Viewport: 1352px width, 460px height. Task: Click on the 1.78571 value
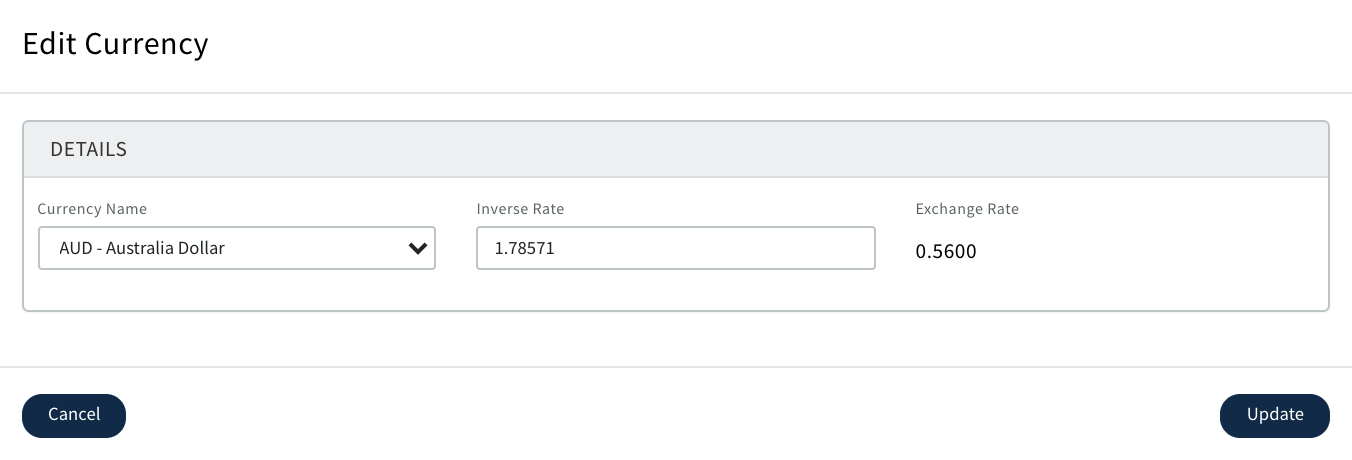[x=525, y=248]
